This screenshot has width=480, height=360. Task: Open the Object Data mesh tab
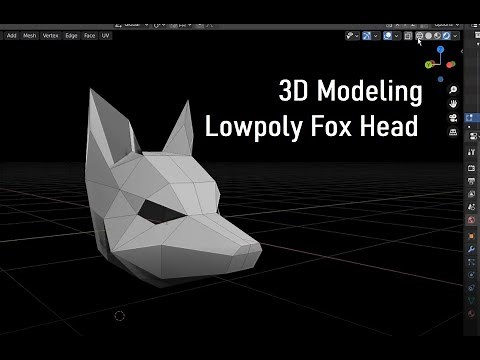pyautogui.click(x=471, y=300)
